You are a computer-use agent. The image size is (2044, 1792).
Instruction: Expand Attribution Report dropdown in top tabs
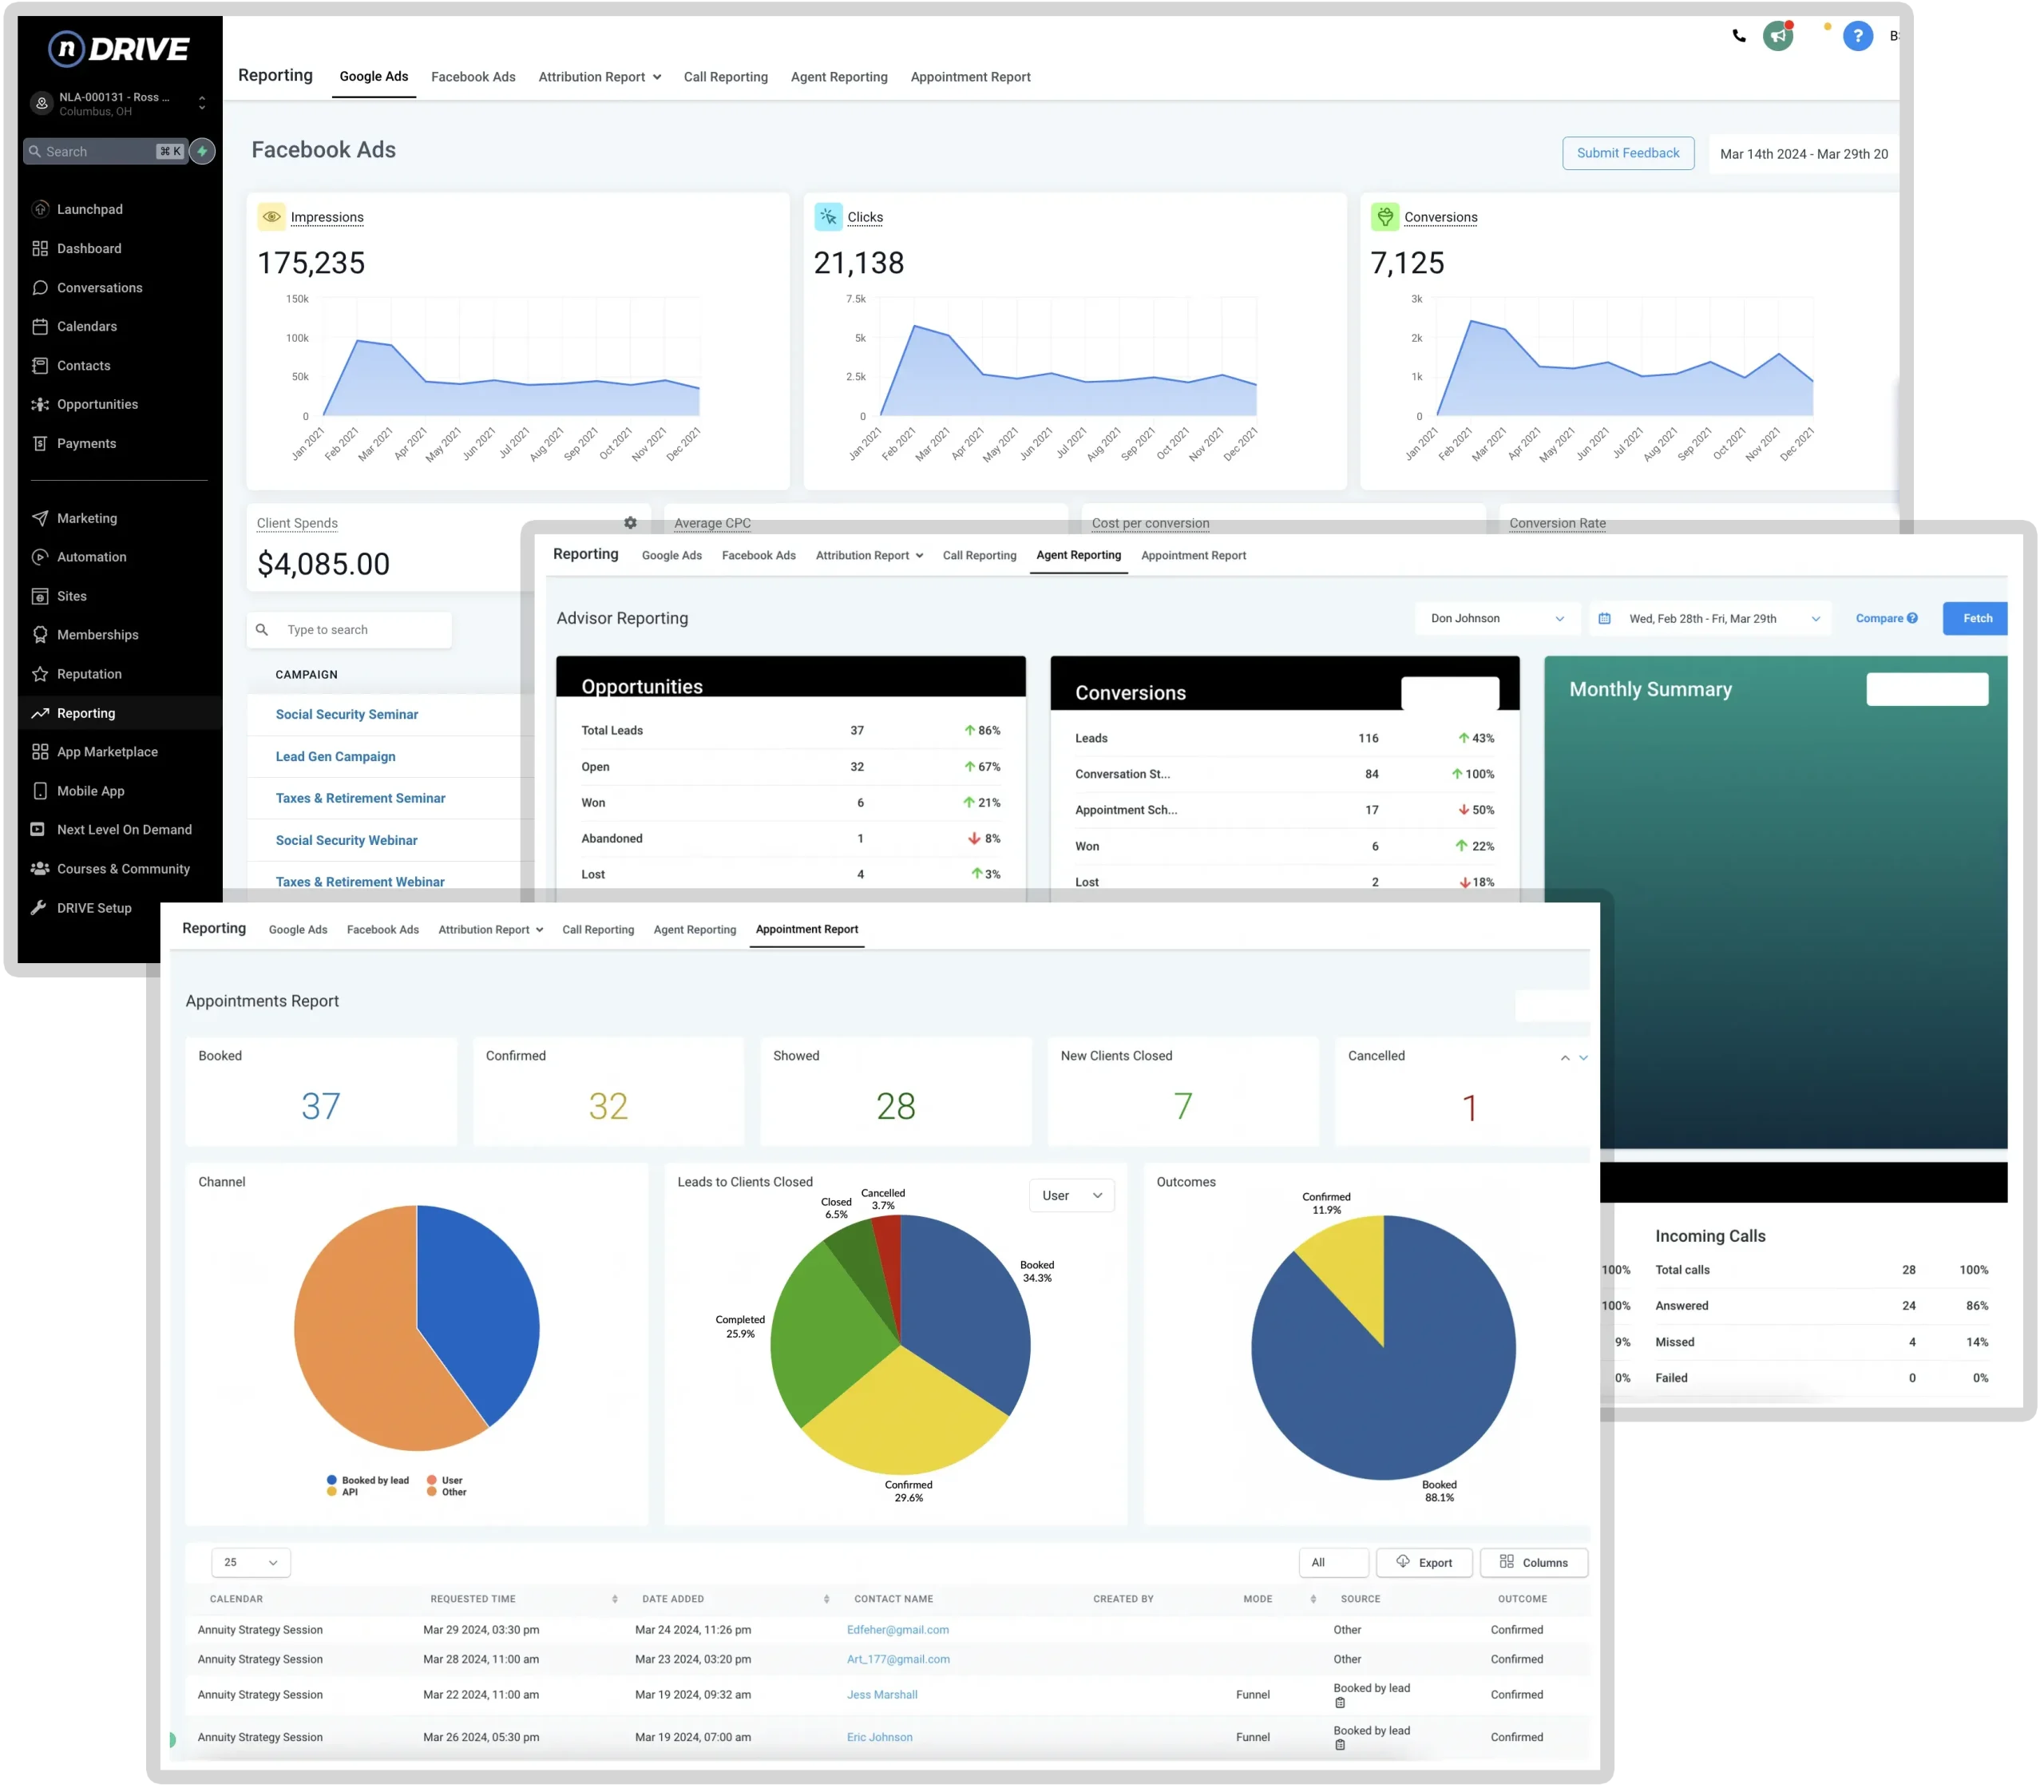point(600,77)
